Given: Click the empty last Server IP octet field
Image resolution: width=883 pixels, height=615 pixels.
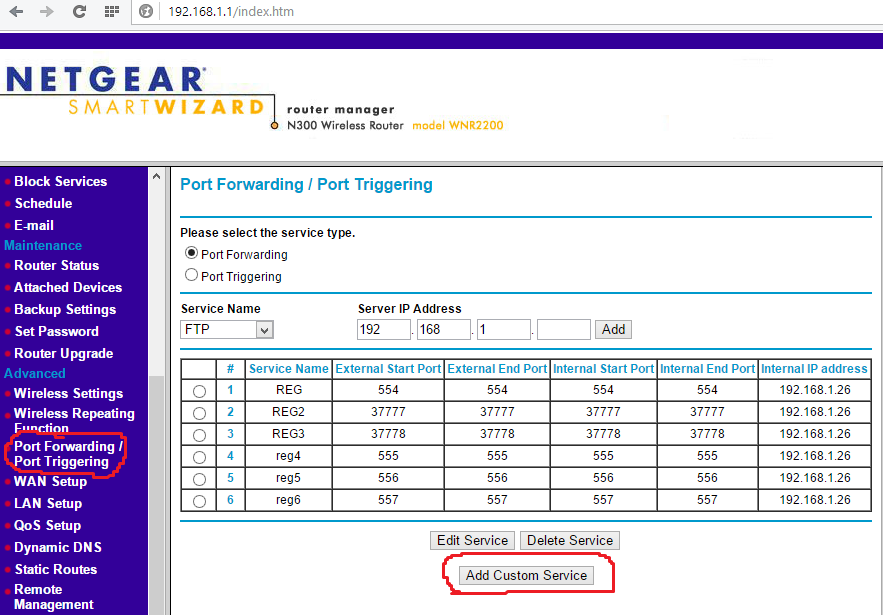Looking at the screenshot, I should [564, 329].
